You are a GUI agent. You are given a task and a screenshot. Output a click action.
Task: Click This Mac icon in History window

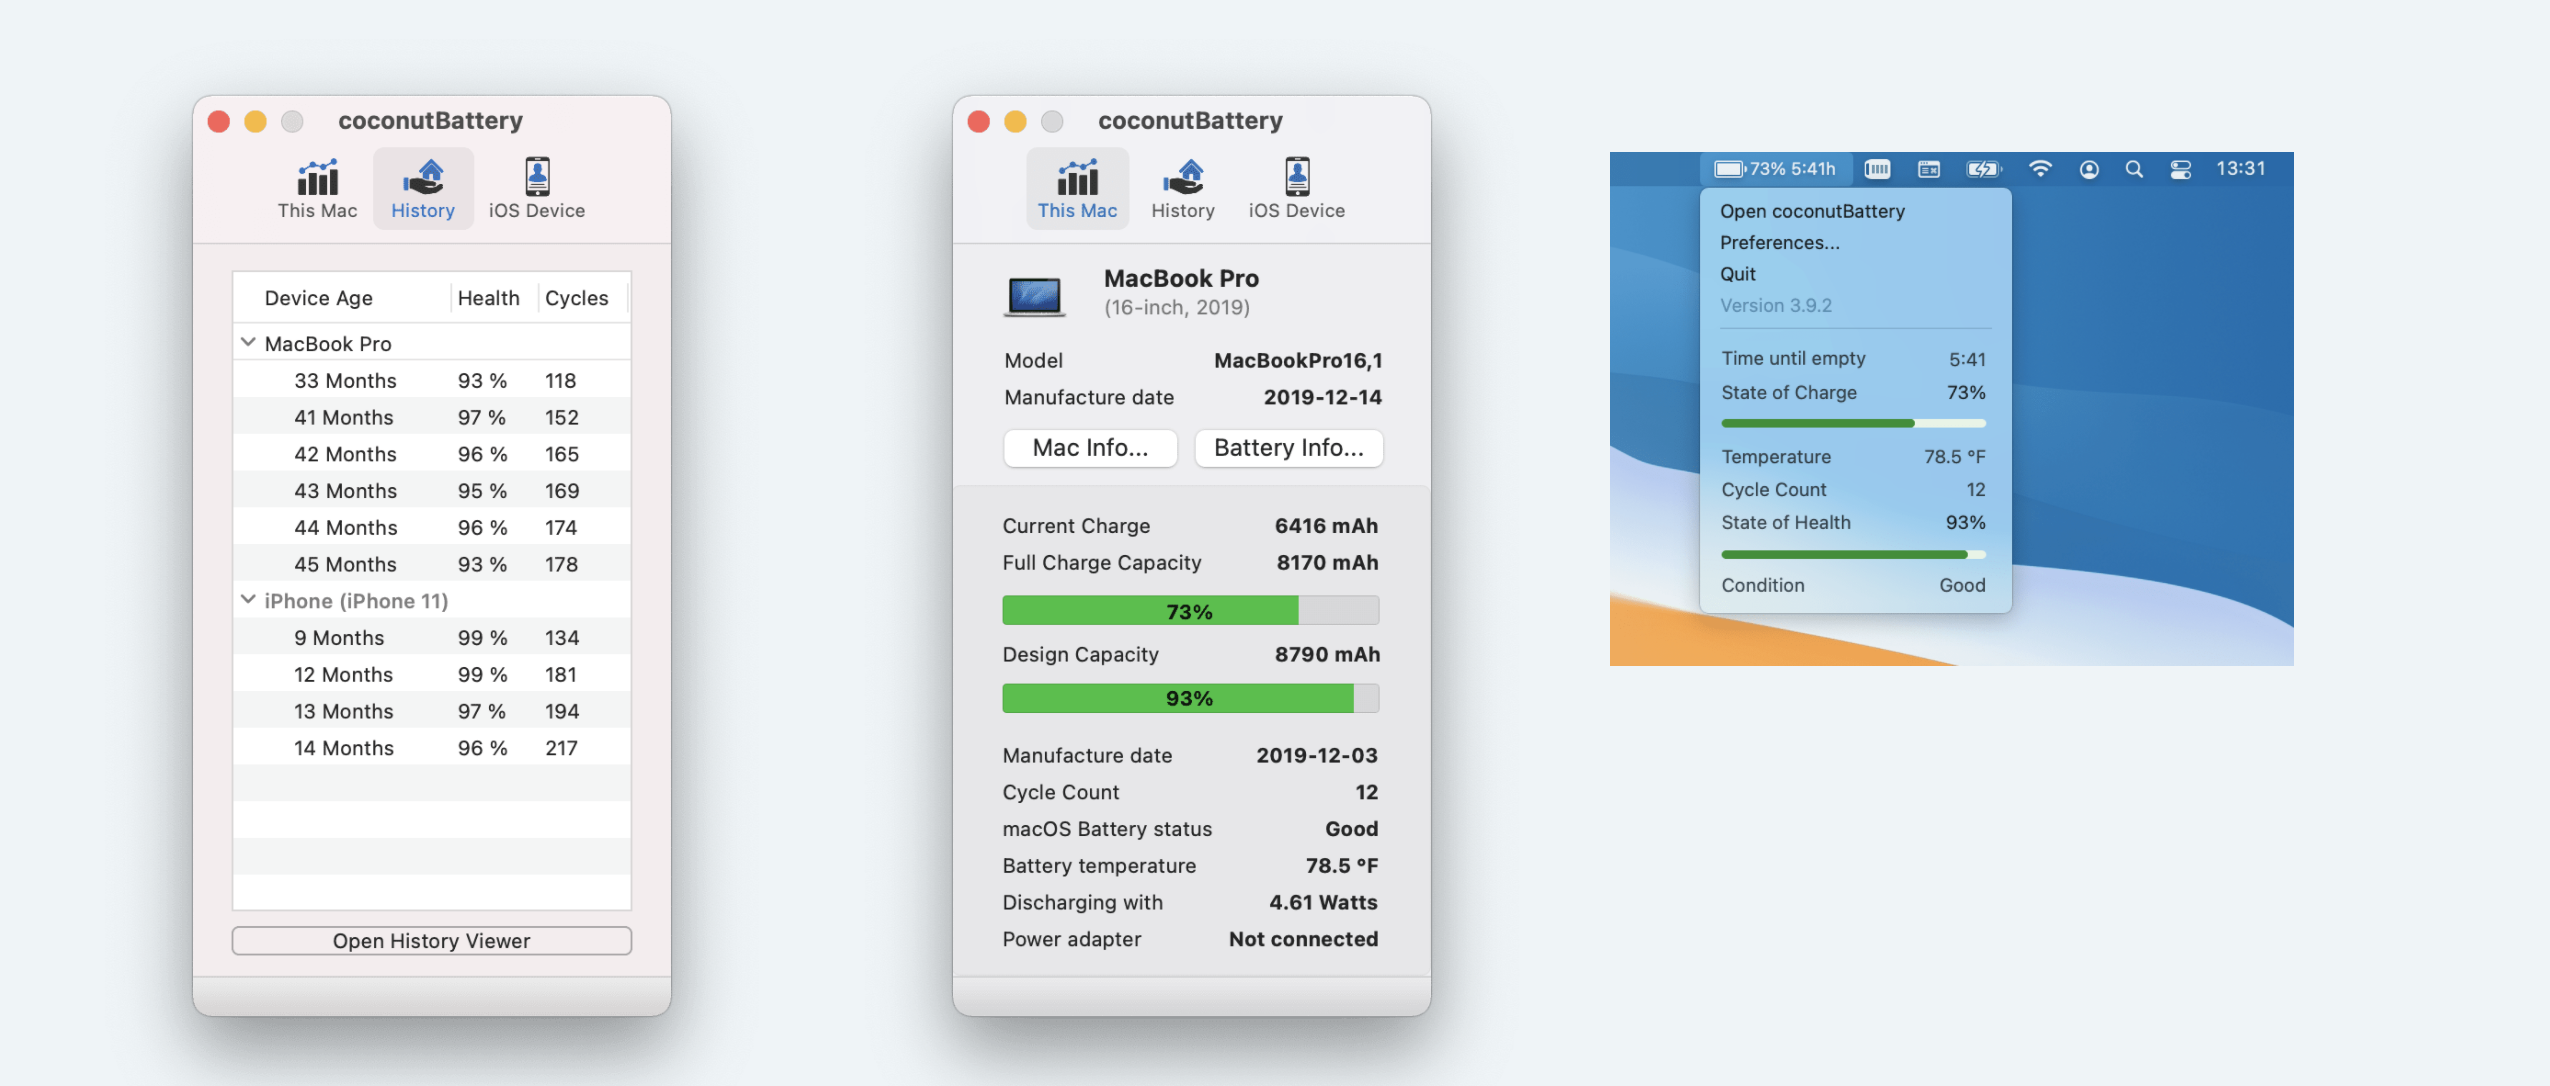(317, 178)
